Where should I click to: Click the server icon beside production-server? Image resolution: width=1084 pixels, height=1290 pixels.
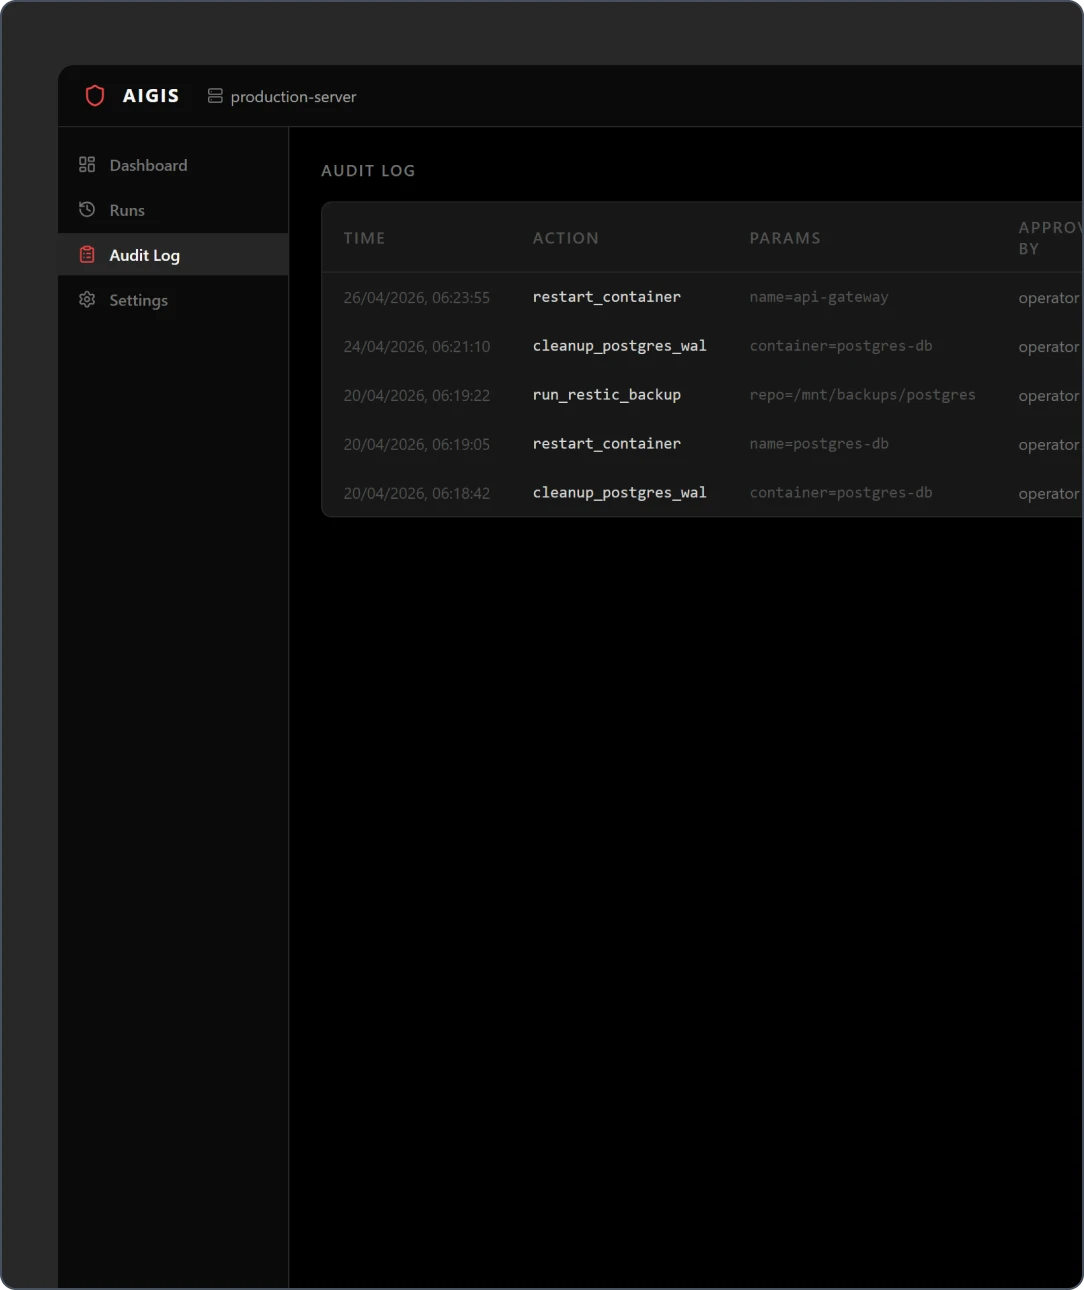point(215,96)
